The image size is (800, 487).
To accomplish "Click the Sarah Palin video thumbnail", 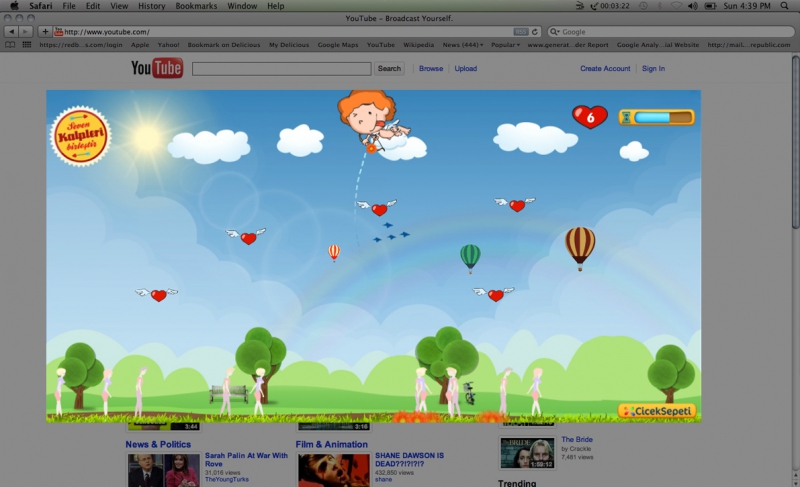I will (x=163, y=470).
